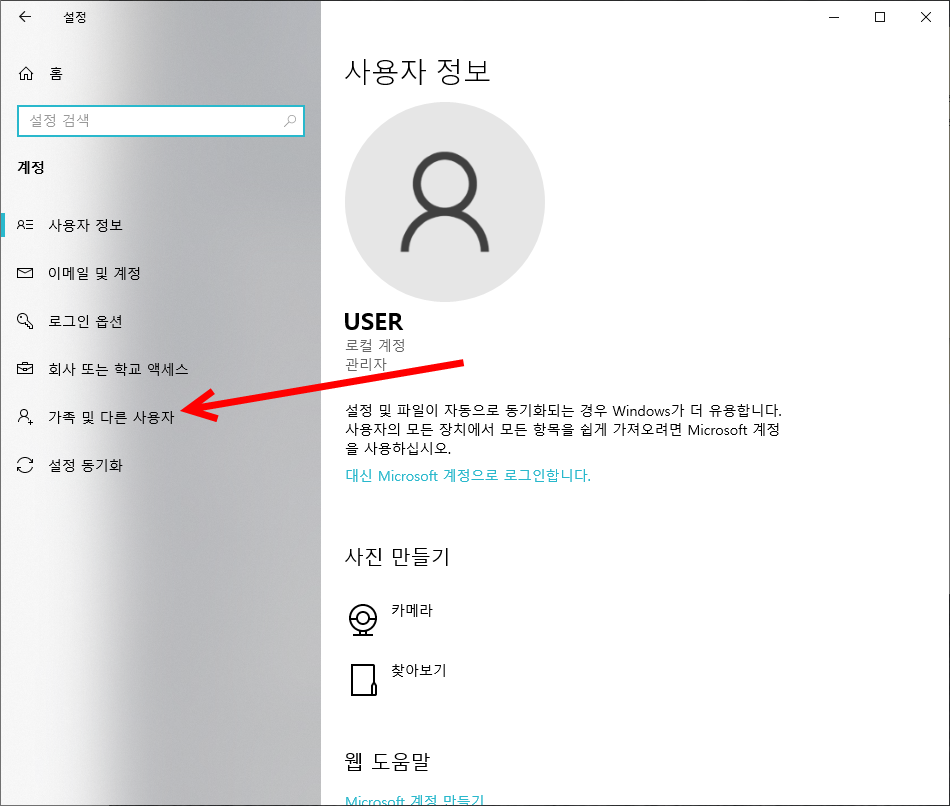
Task: Choose 카메라 to take photo
Action: [412, 610]
